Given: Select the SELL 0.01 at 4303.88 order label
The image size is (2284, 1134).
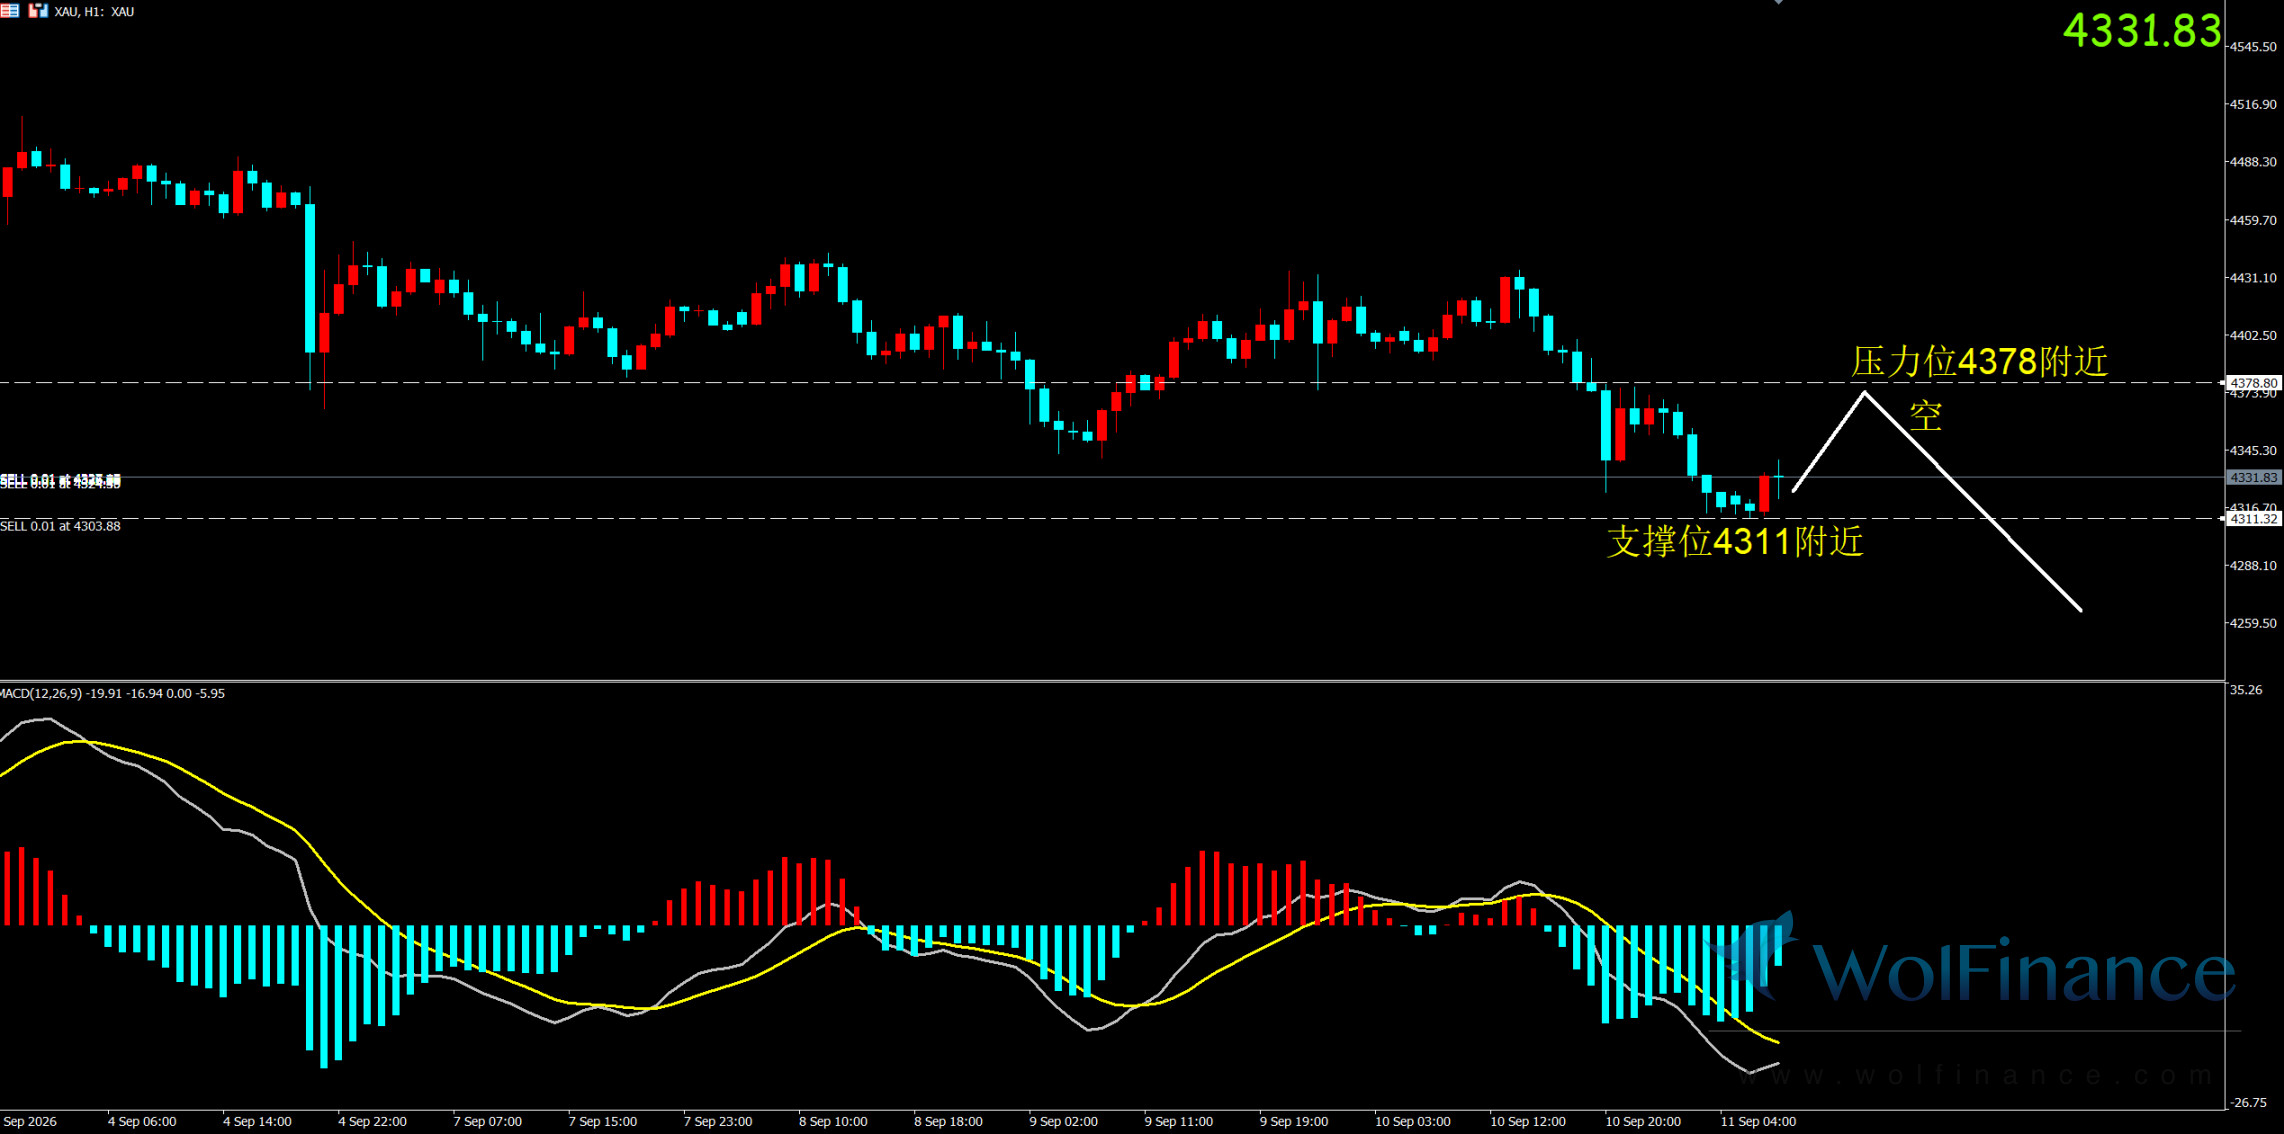Looking at the screenshot, I should [x=60, y=526].
